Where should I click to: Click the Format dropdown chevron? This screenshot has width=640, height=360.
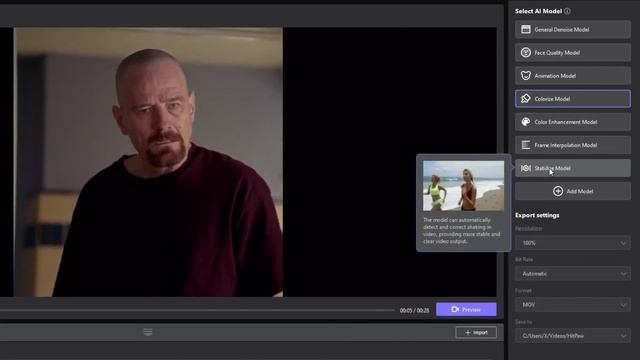[x=623, y=305]
